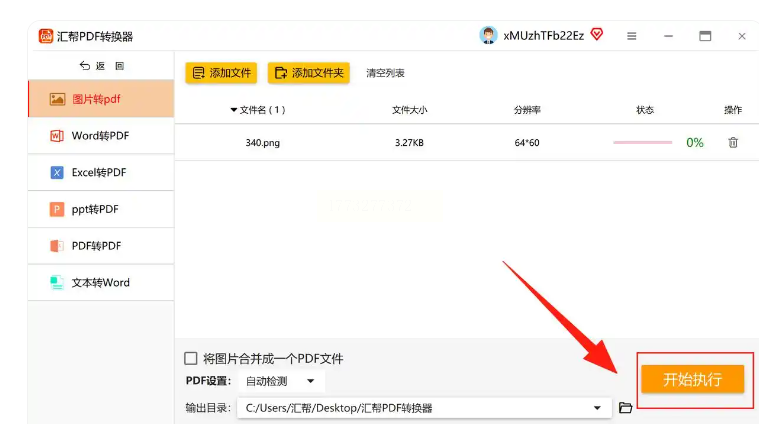Maximize the 汇帮PDF转换器 window
This screenshot has width=759, height=424.
(x=705, y=36)
